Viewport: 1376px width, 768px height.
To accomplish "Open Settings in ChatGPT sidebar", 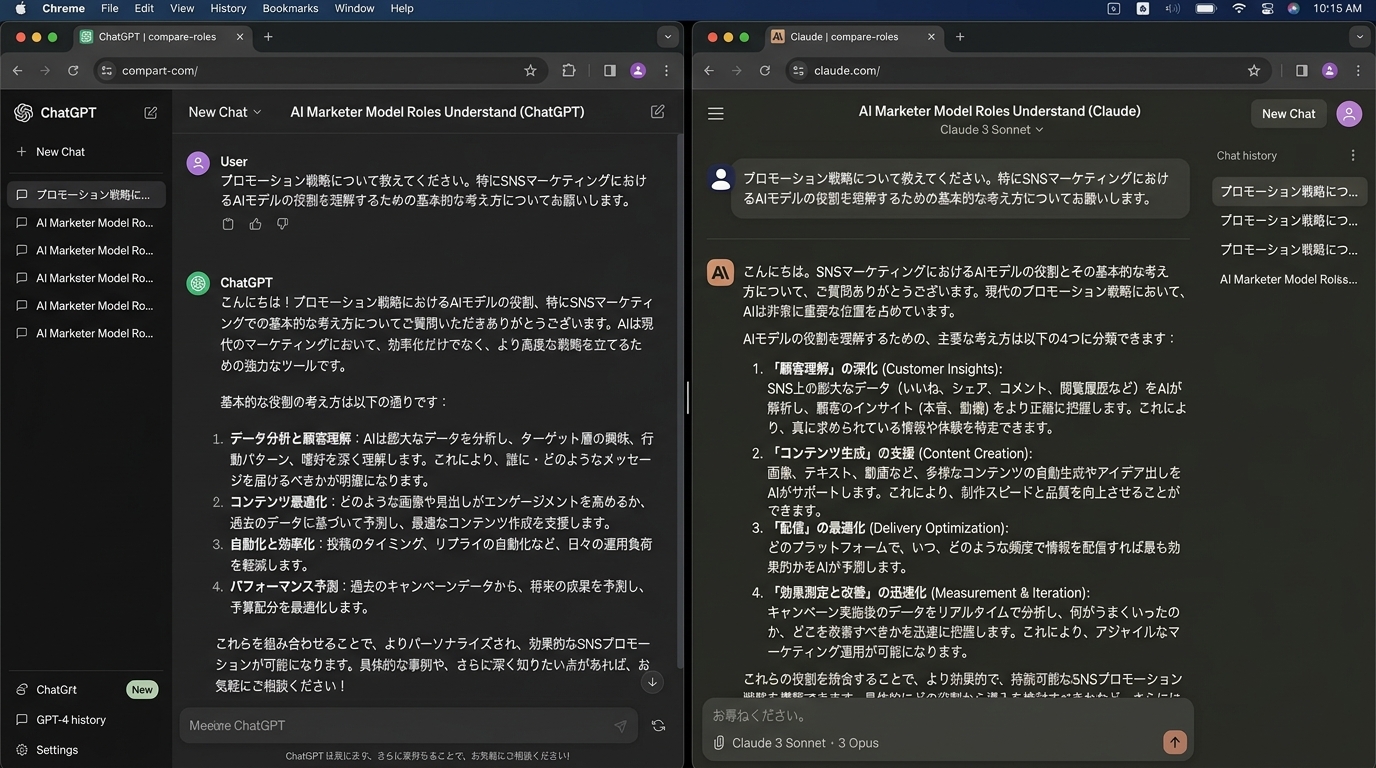I will pos(57,750).
